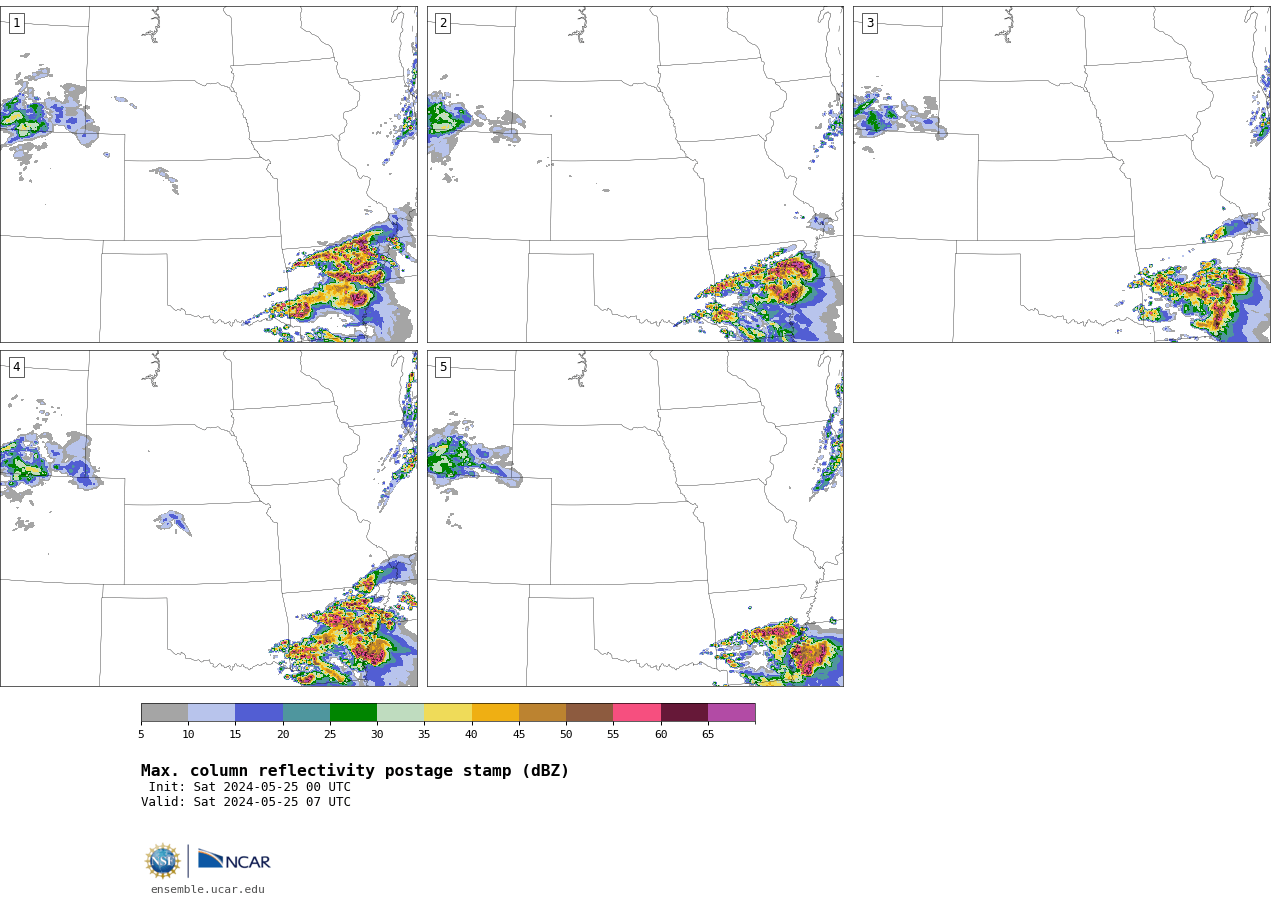The image size is (1280, 901).
Task: Click the NSF logo
Action: pos(163,861)
